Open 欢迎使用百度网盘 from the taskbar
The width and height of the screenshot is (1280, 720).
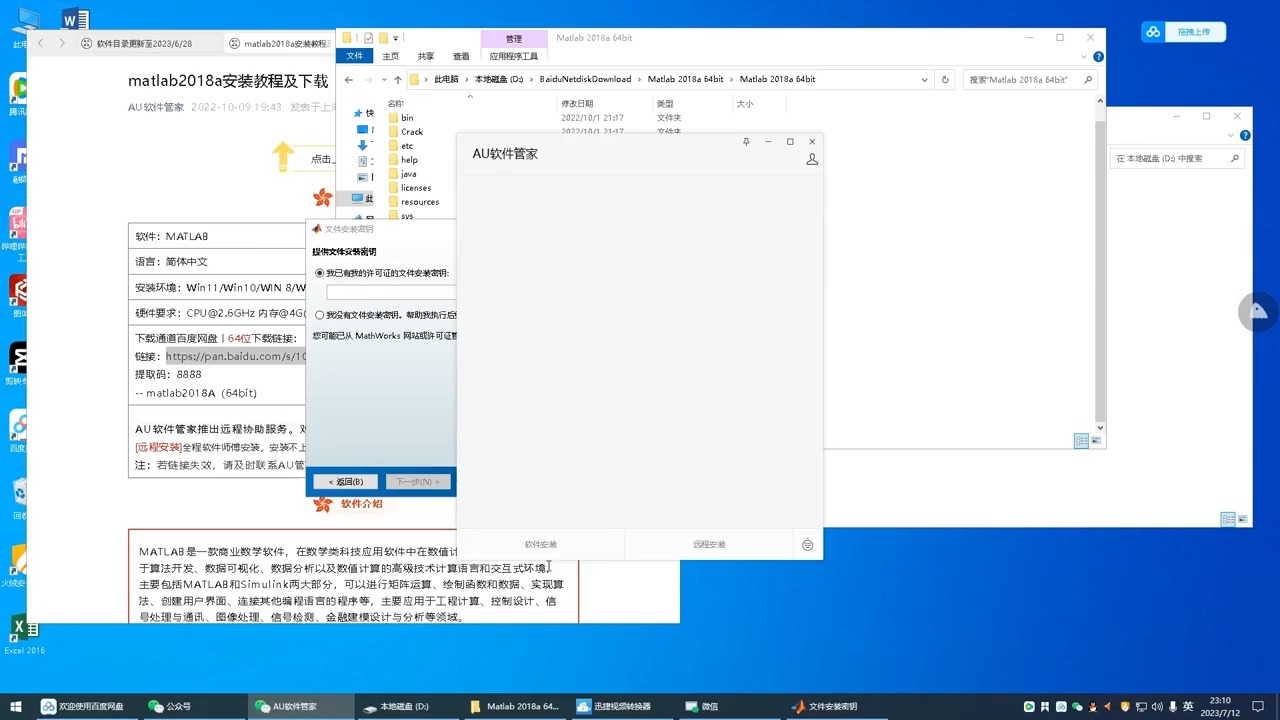(86, 706)
